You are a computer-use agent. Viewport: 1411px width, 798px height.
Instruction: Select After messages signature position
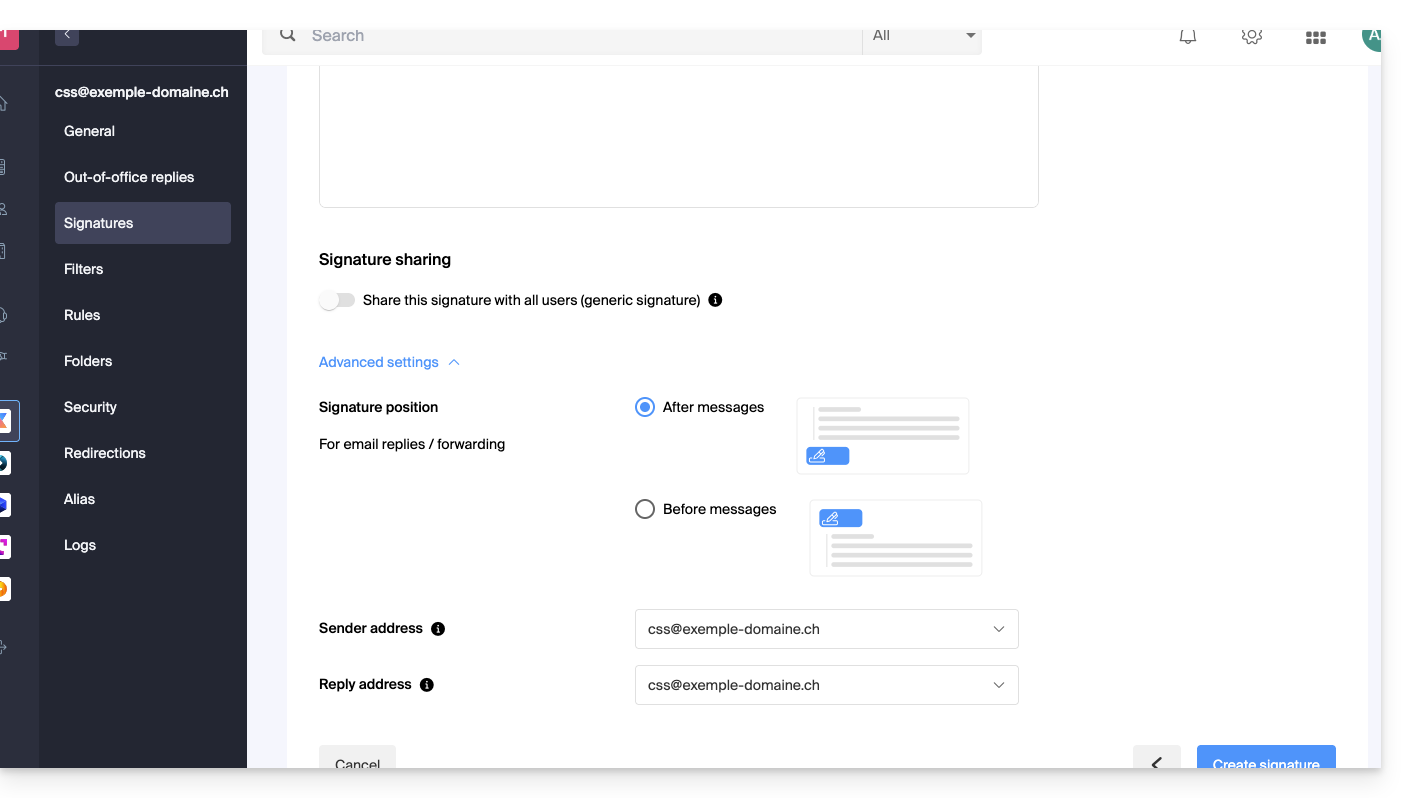[645, 407]
